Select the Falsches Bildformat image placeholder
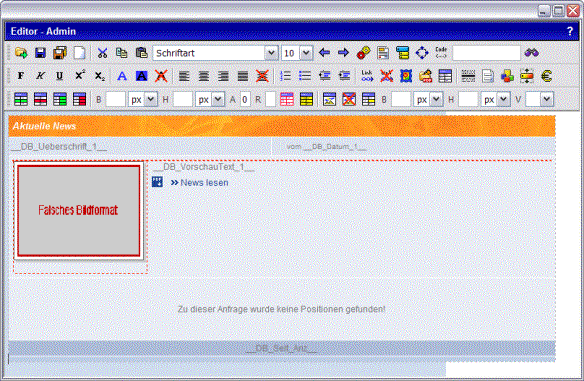The width and height of the screenshot is (584, 381). (x=79, y=210)
